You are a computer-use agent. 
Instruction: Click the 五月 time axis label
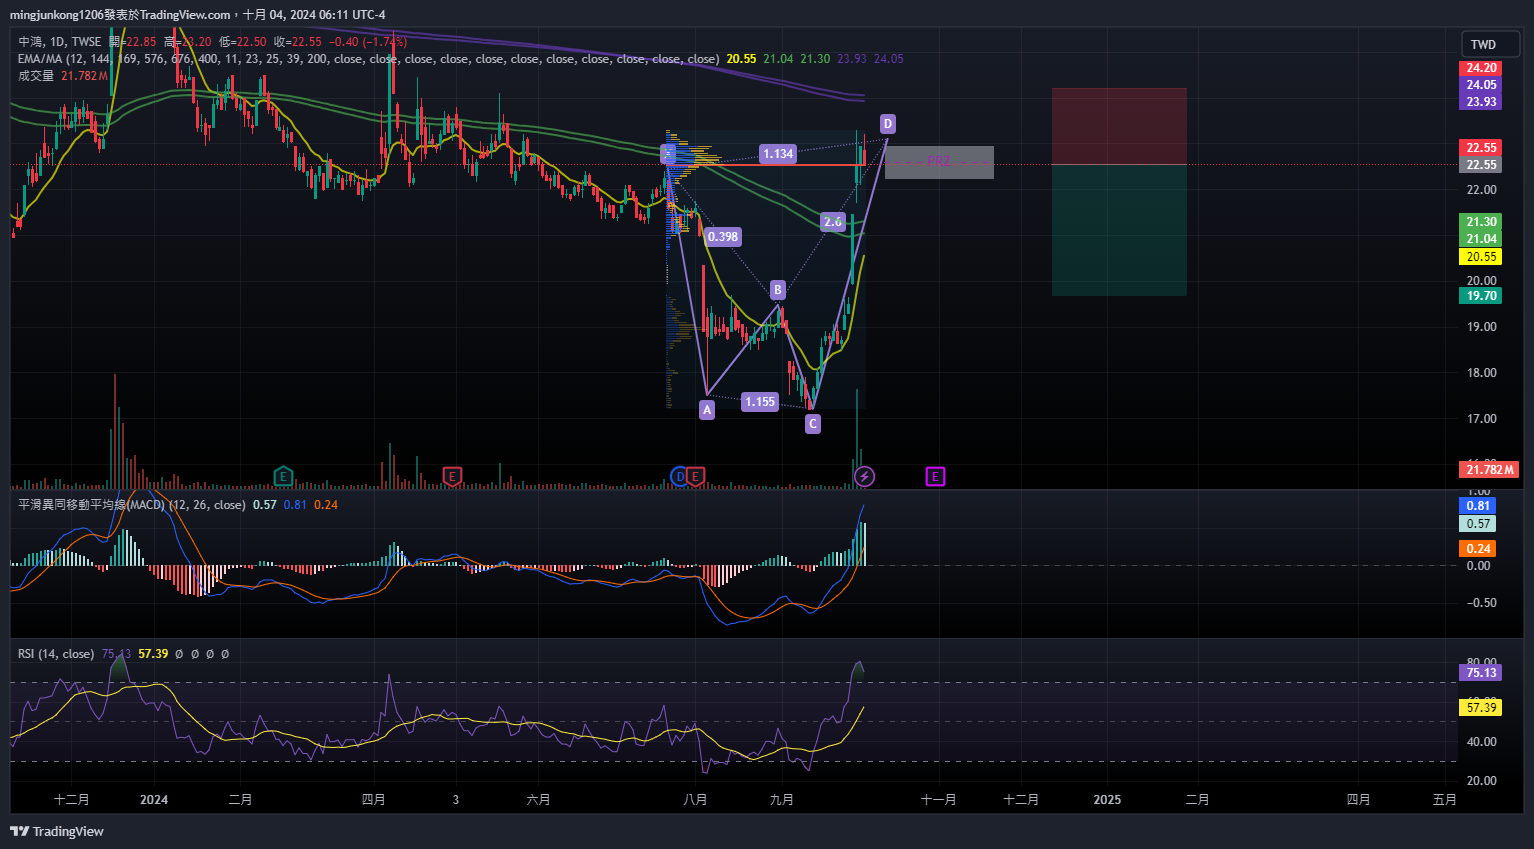[1444, 800]
